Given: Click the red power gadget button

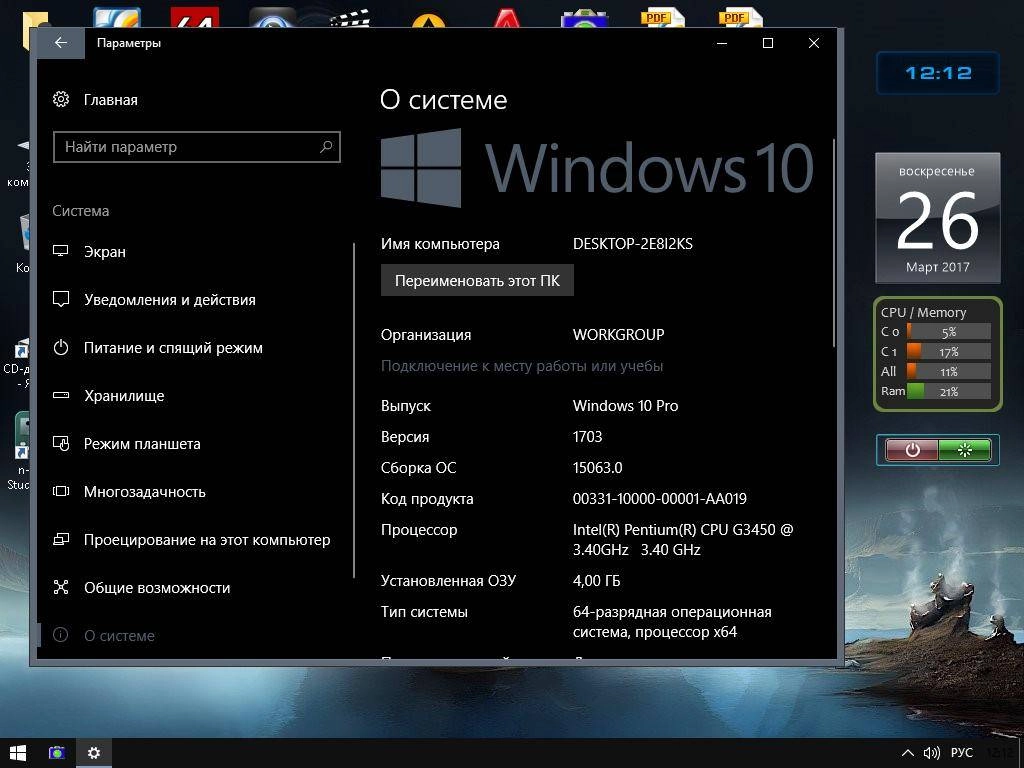Looking at the screenshot, I should coord(912,450).
